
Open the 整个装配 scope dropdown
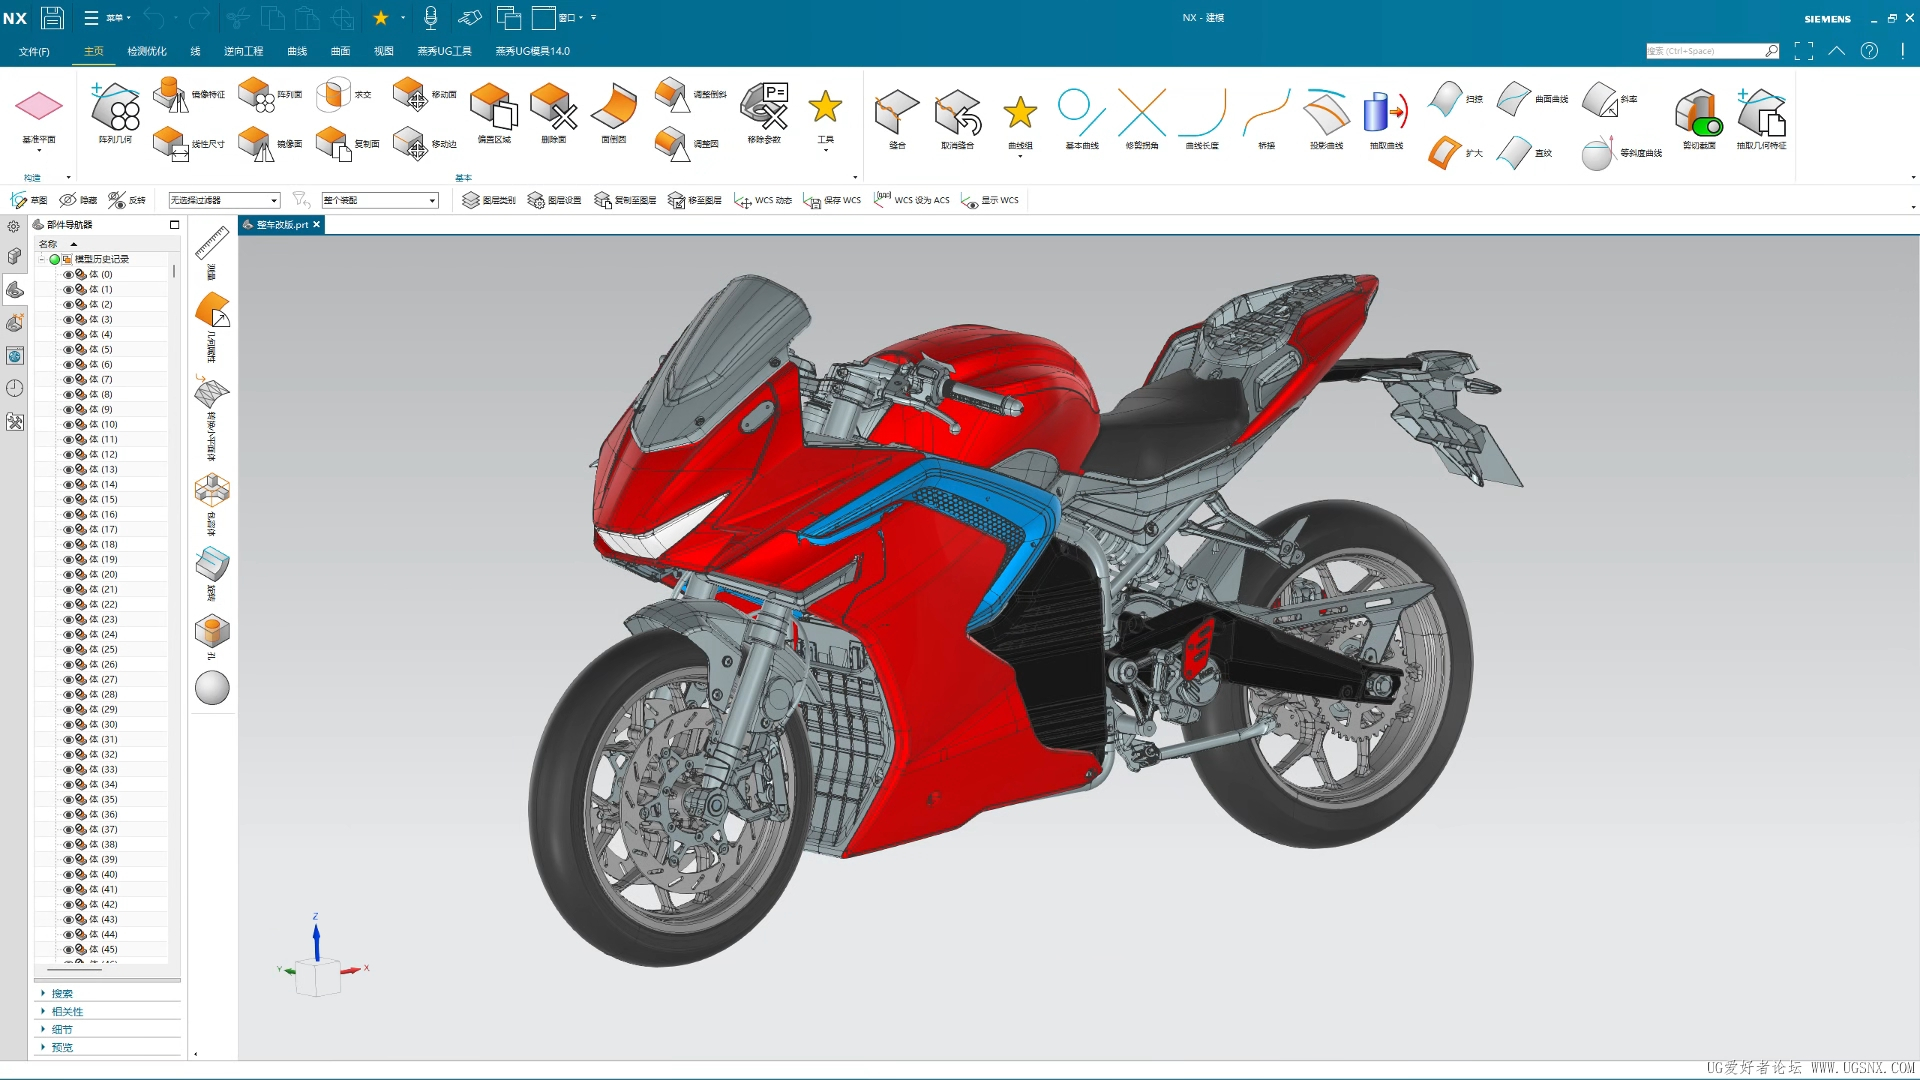tap(380, 200)
